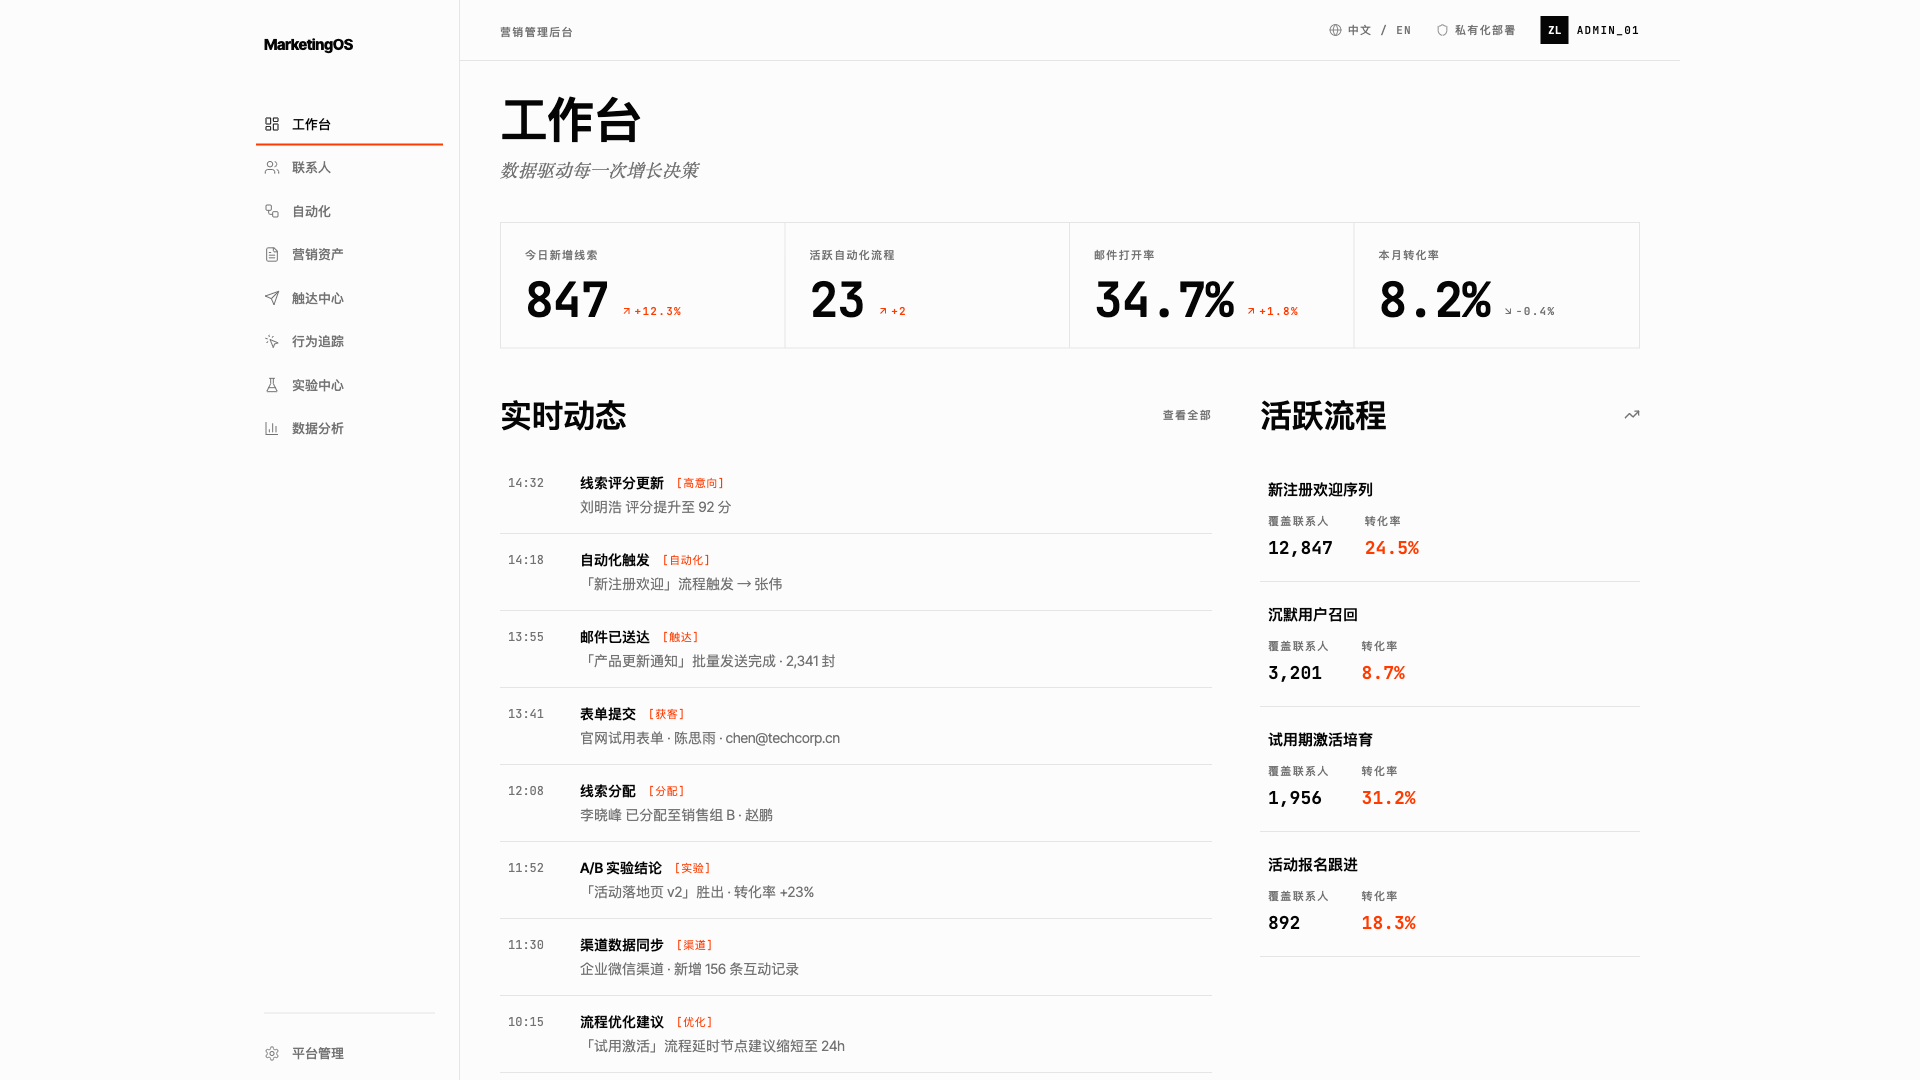Expand the ZL ADMIN_01 account menu

point(1590,30)
